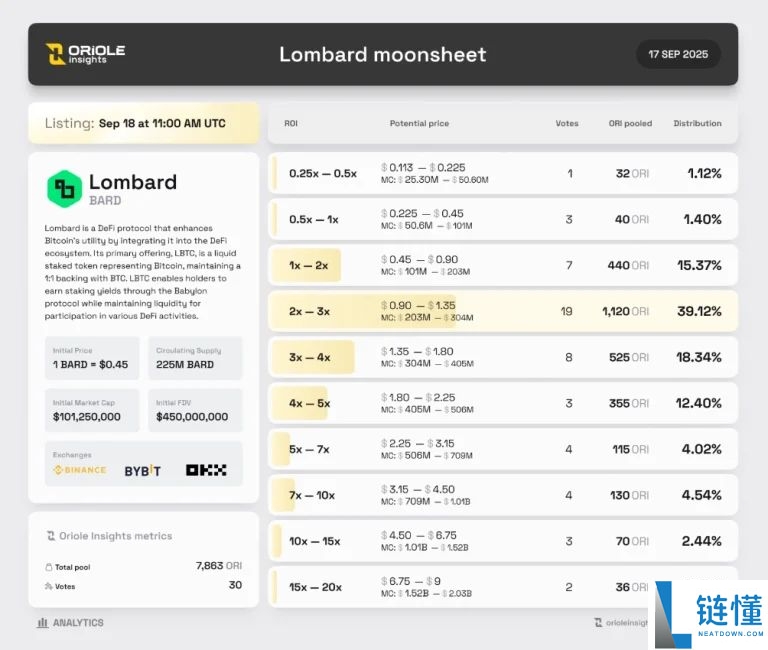The height and width of the screenshot is (650, 768).
Task: Click the OKX exchange logo
Action: [x=206, y=470]
